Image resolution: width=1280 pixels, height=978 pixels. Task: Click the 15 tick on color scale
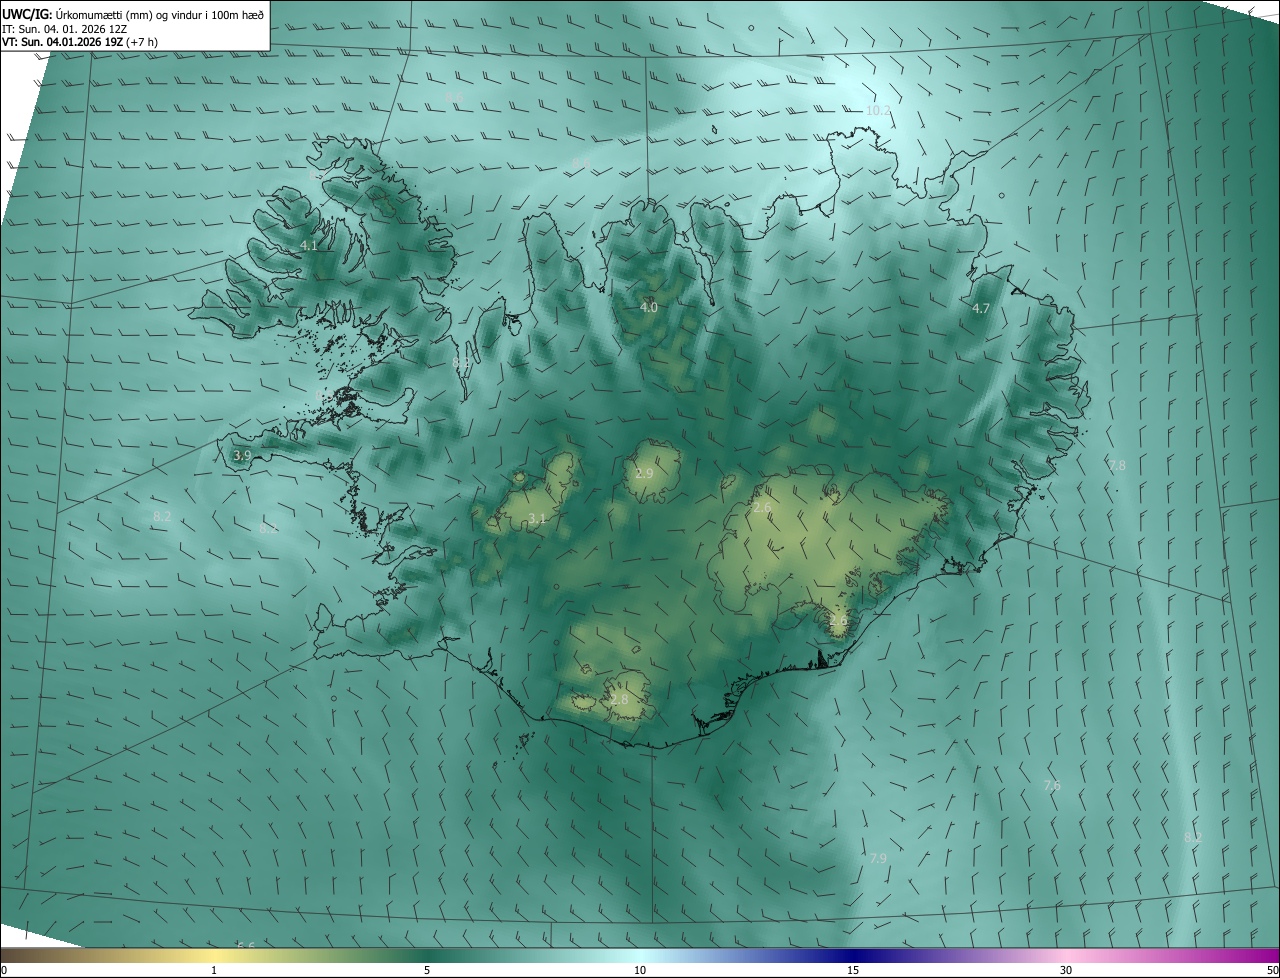click(x=853, y=970)
